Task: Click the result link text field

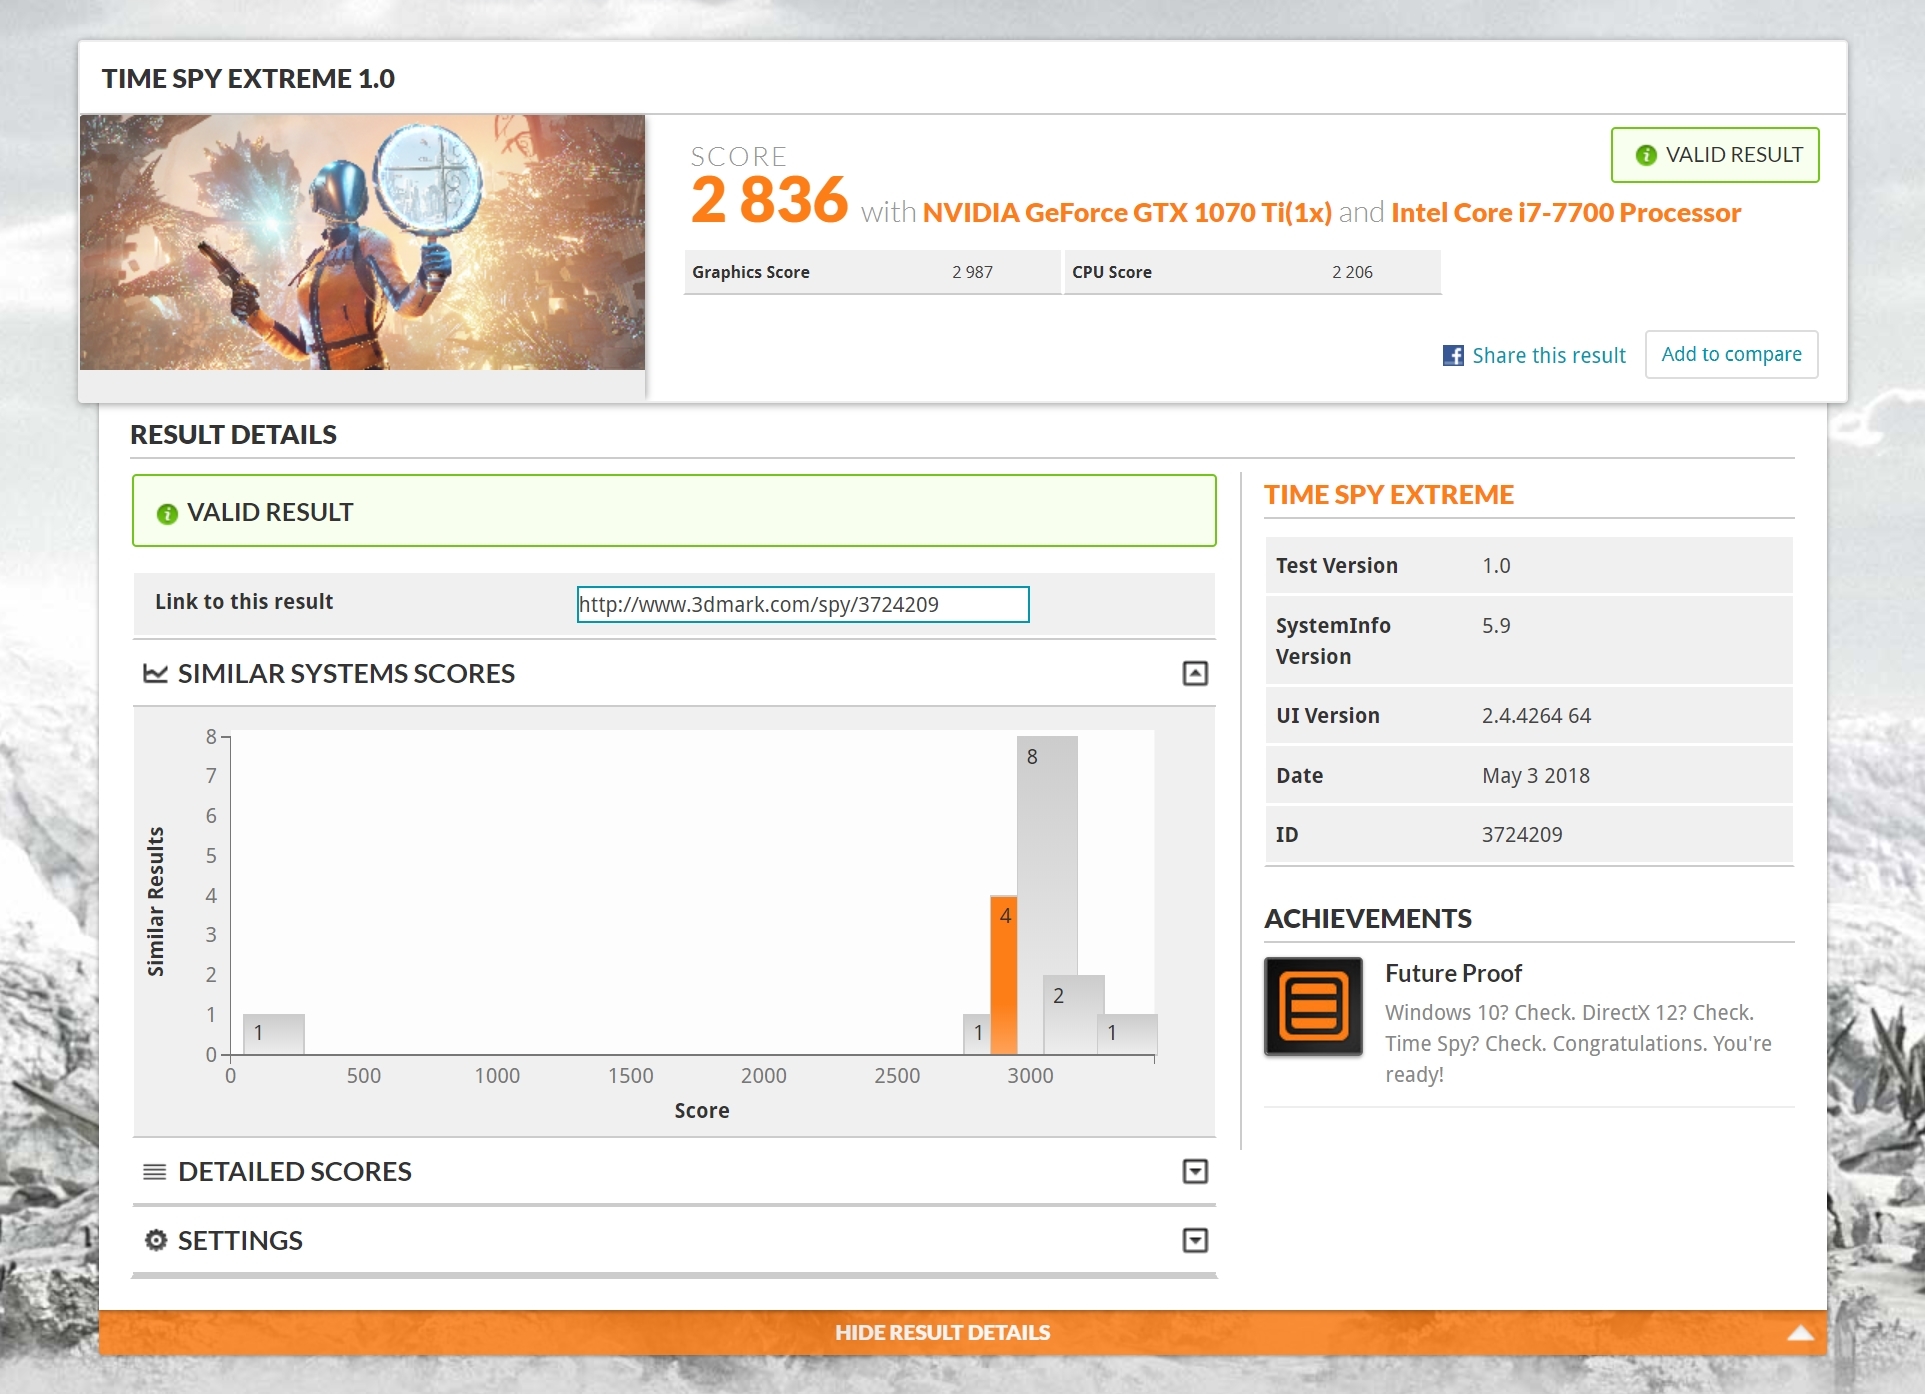Action: click(802, 604)
